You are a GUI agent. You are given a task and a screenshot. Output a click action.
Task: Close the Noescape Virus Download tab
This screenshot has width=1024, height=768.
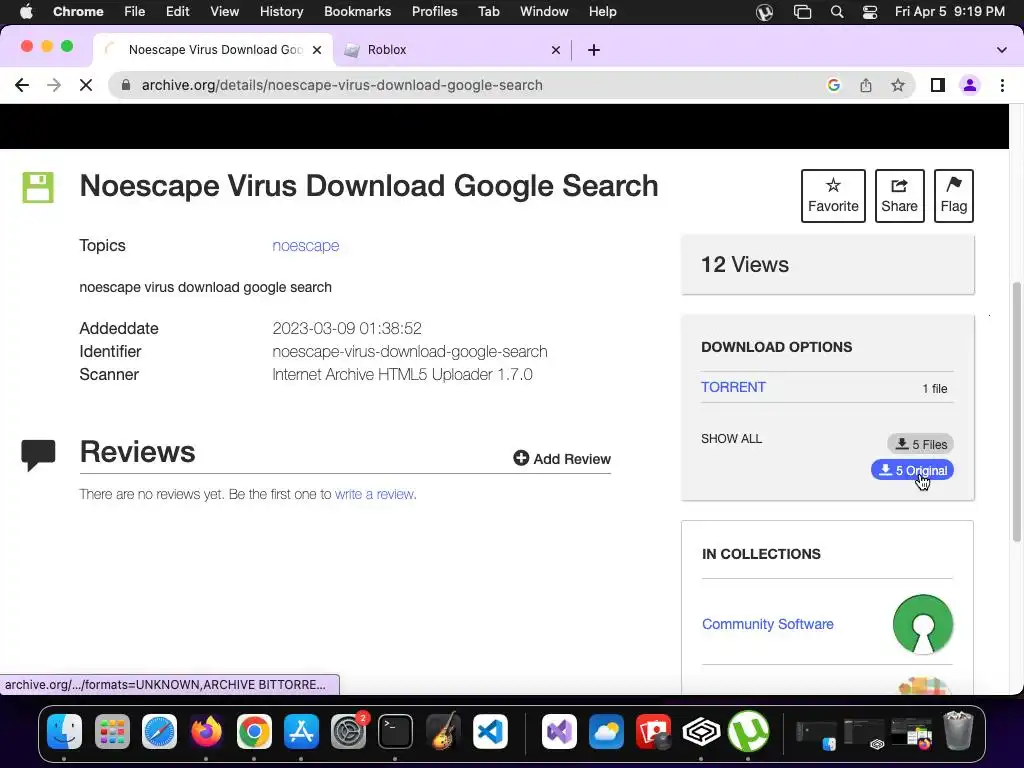pyautogui.click(x=317, y=50)
